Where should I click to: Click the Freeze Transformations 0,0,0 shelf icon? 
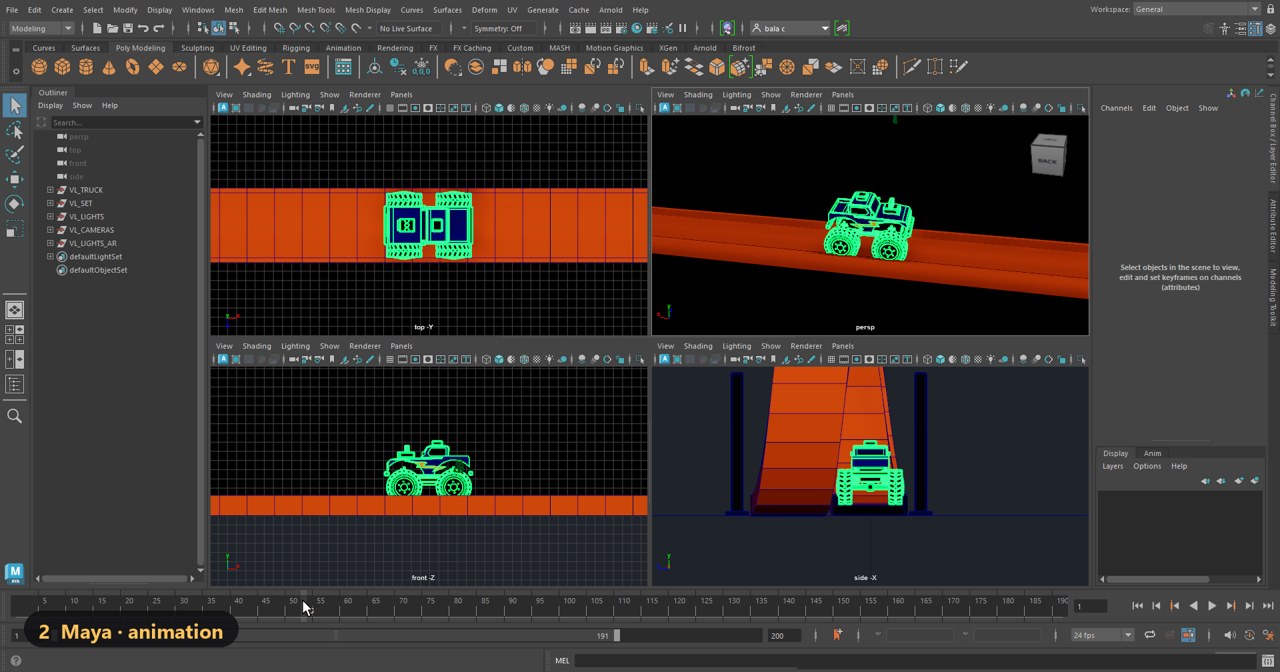click(x=421, y=67)
